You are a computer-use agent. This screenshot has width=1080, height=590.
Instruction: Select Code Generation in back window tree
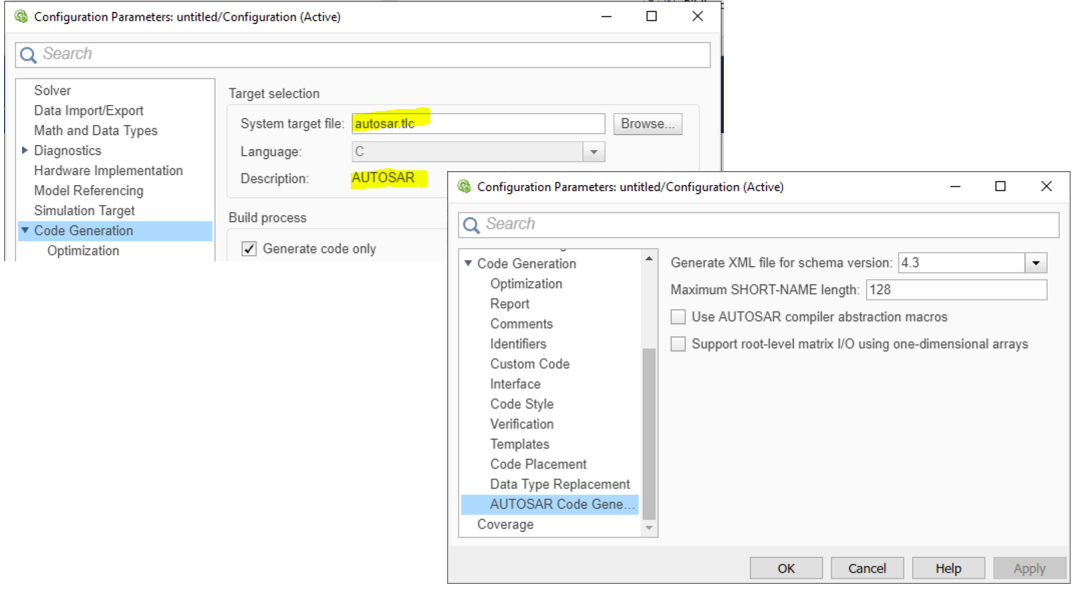(x=83, y=231)
